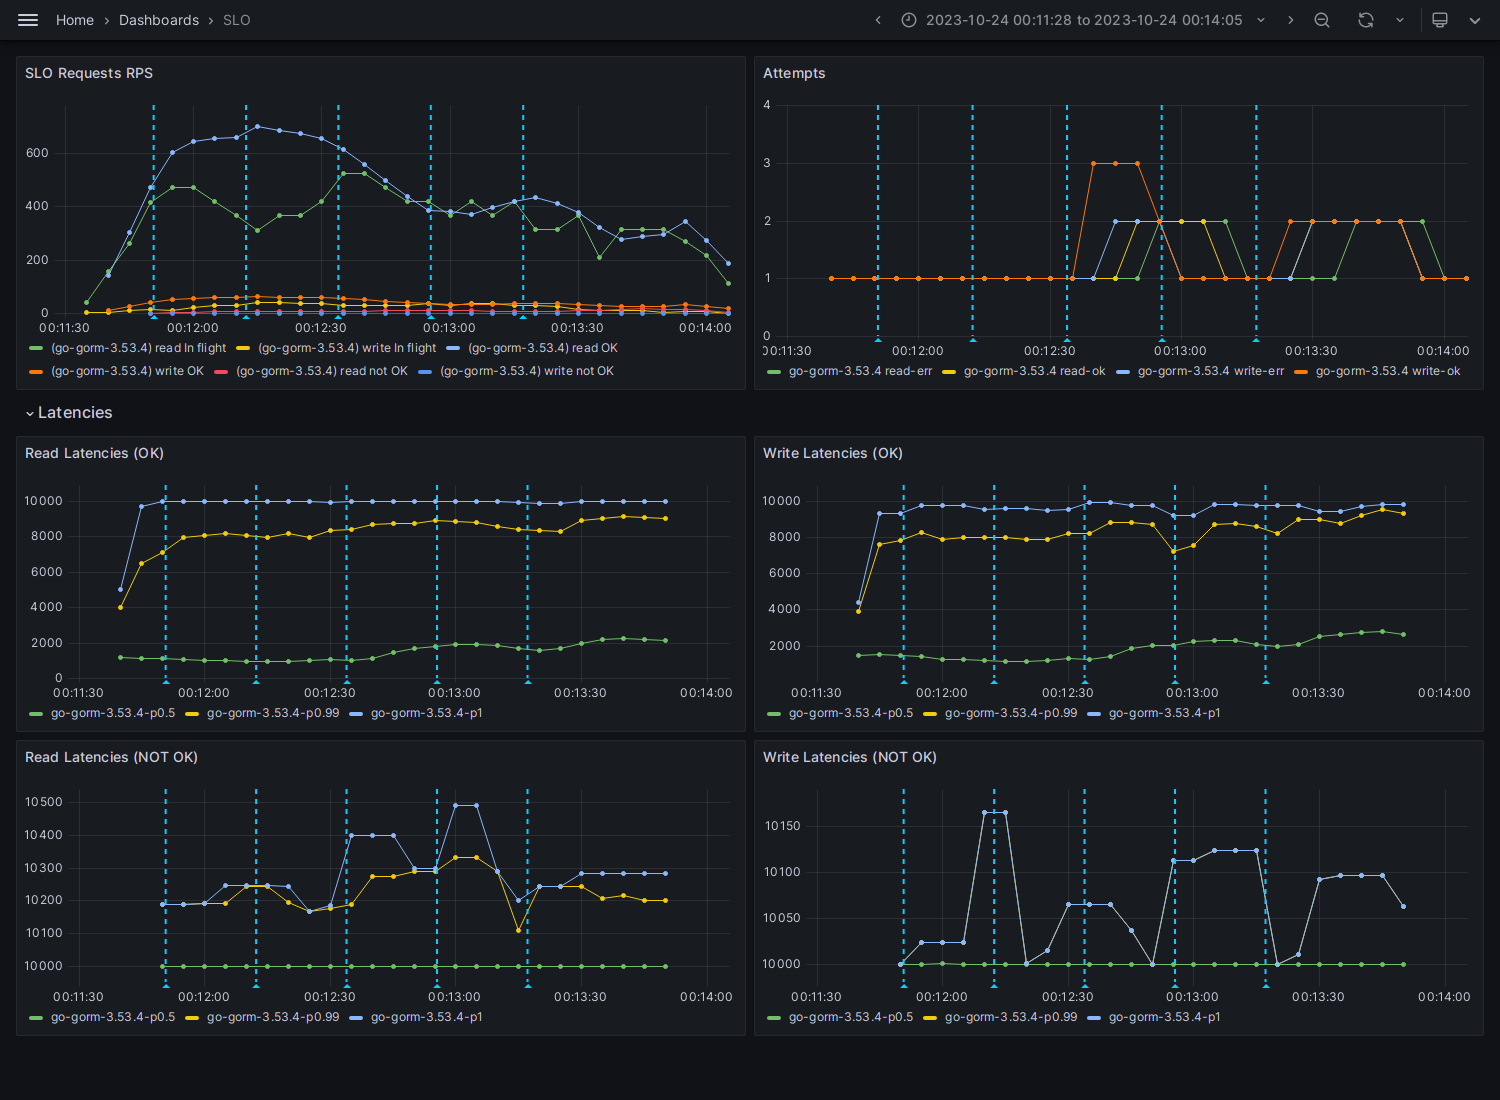Toggle p1 series in Write Latencies (NOT OK) legend
Image resolution: width=1500 pixels, height=1100 pixels.
(1165, 1017)
